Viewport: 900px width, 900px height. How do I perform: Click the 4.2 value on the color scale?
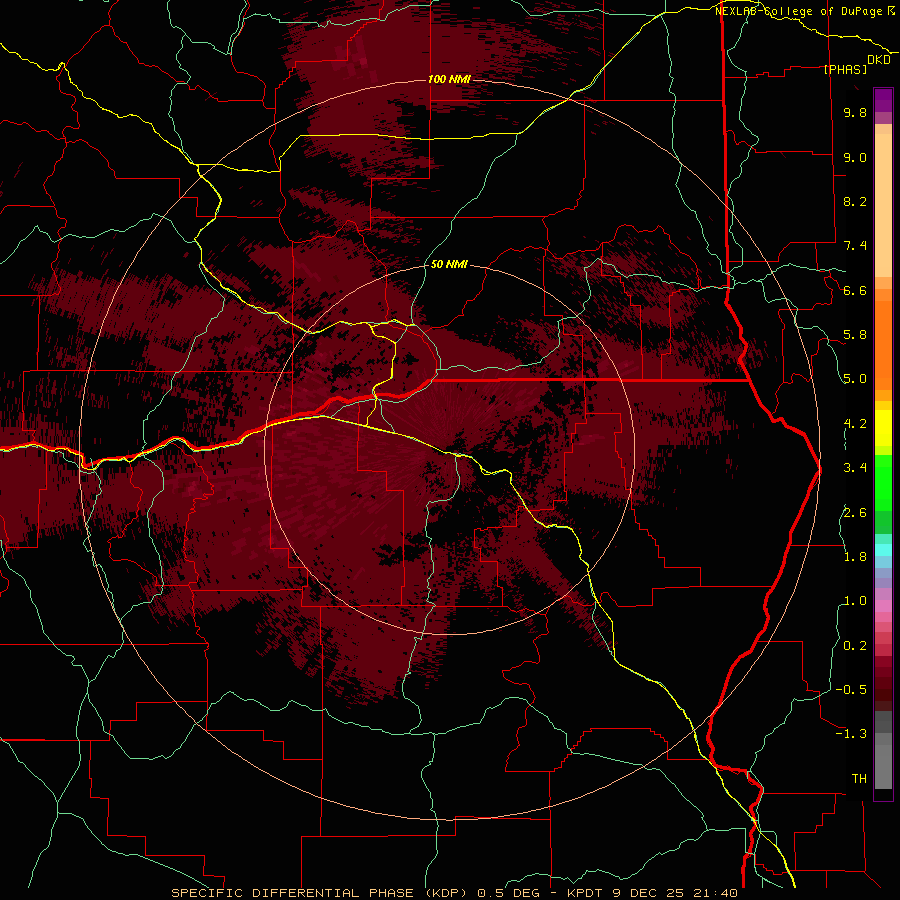(855, 424)
